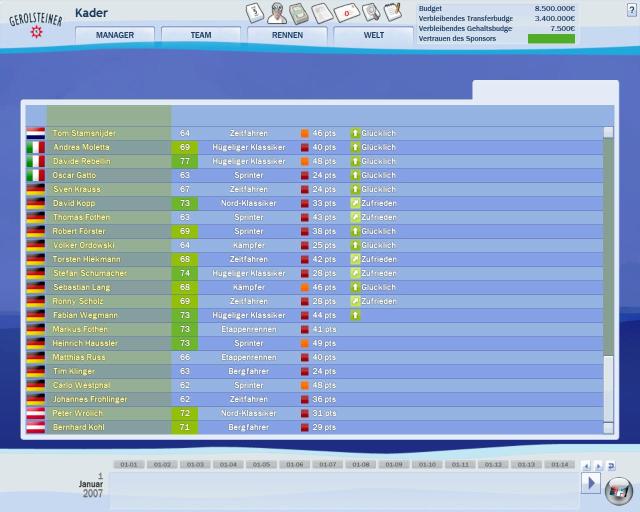Click the round race start button
Screen dimensions: 640x512
pyautogui.click(x=618, y=492)
